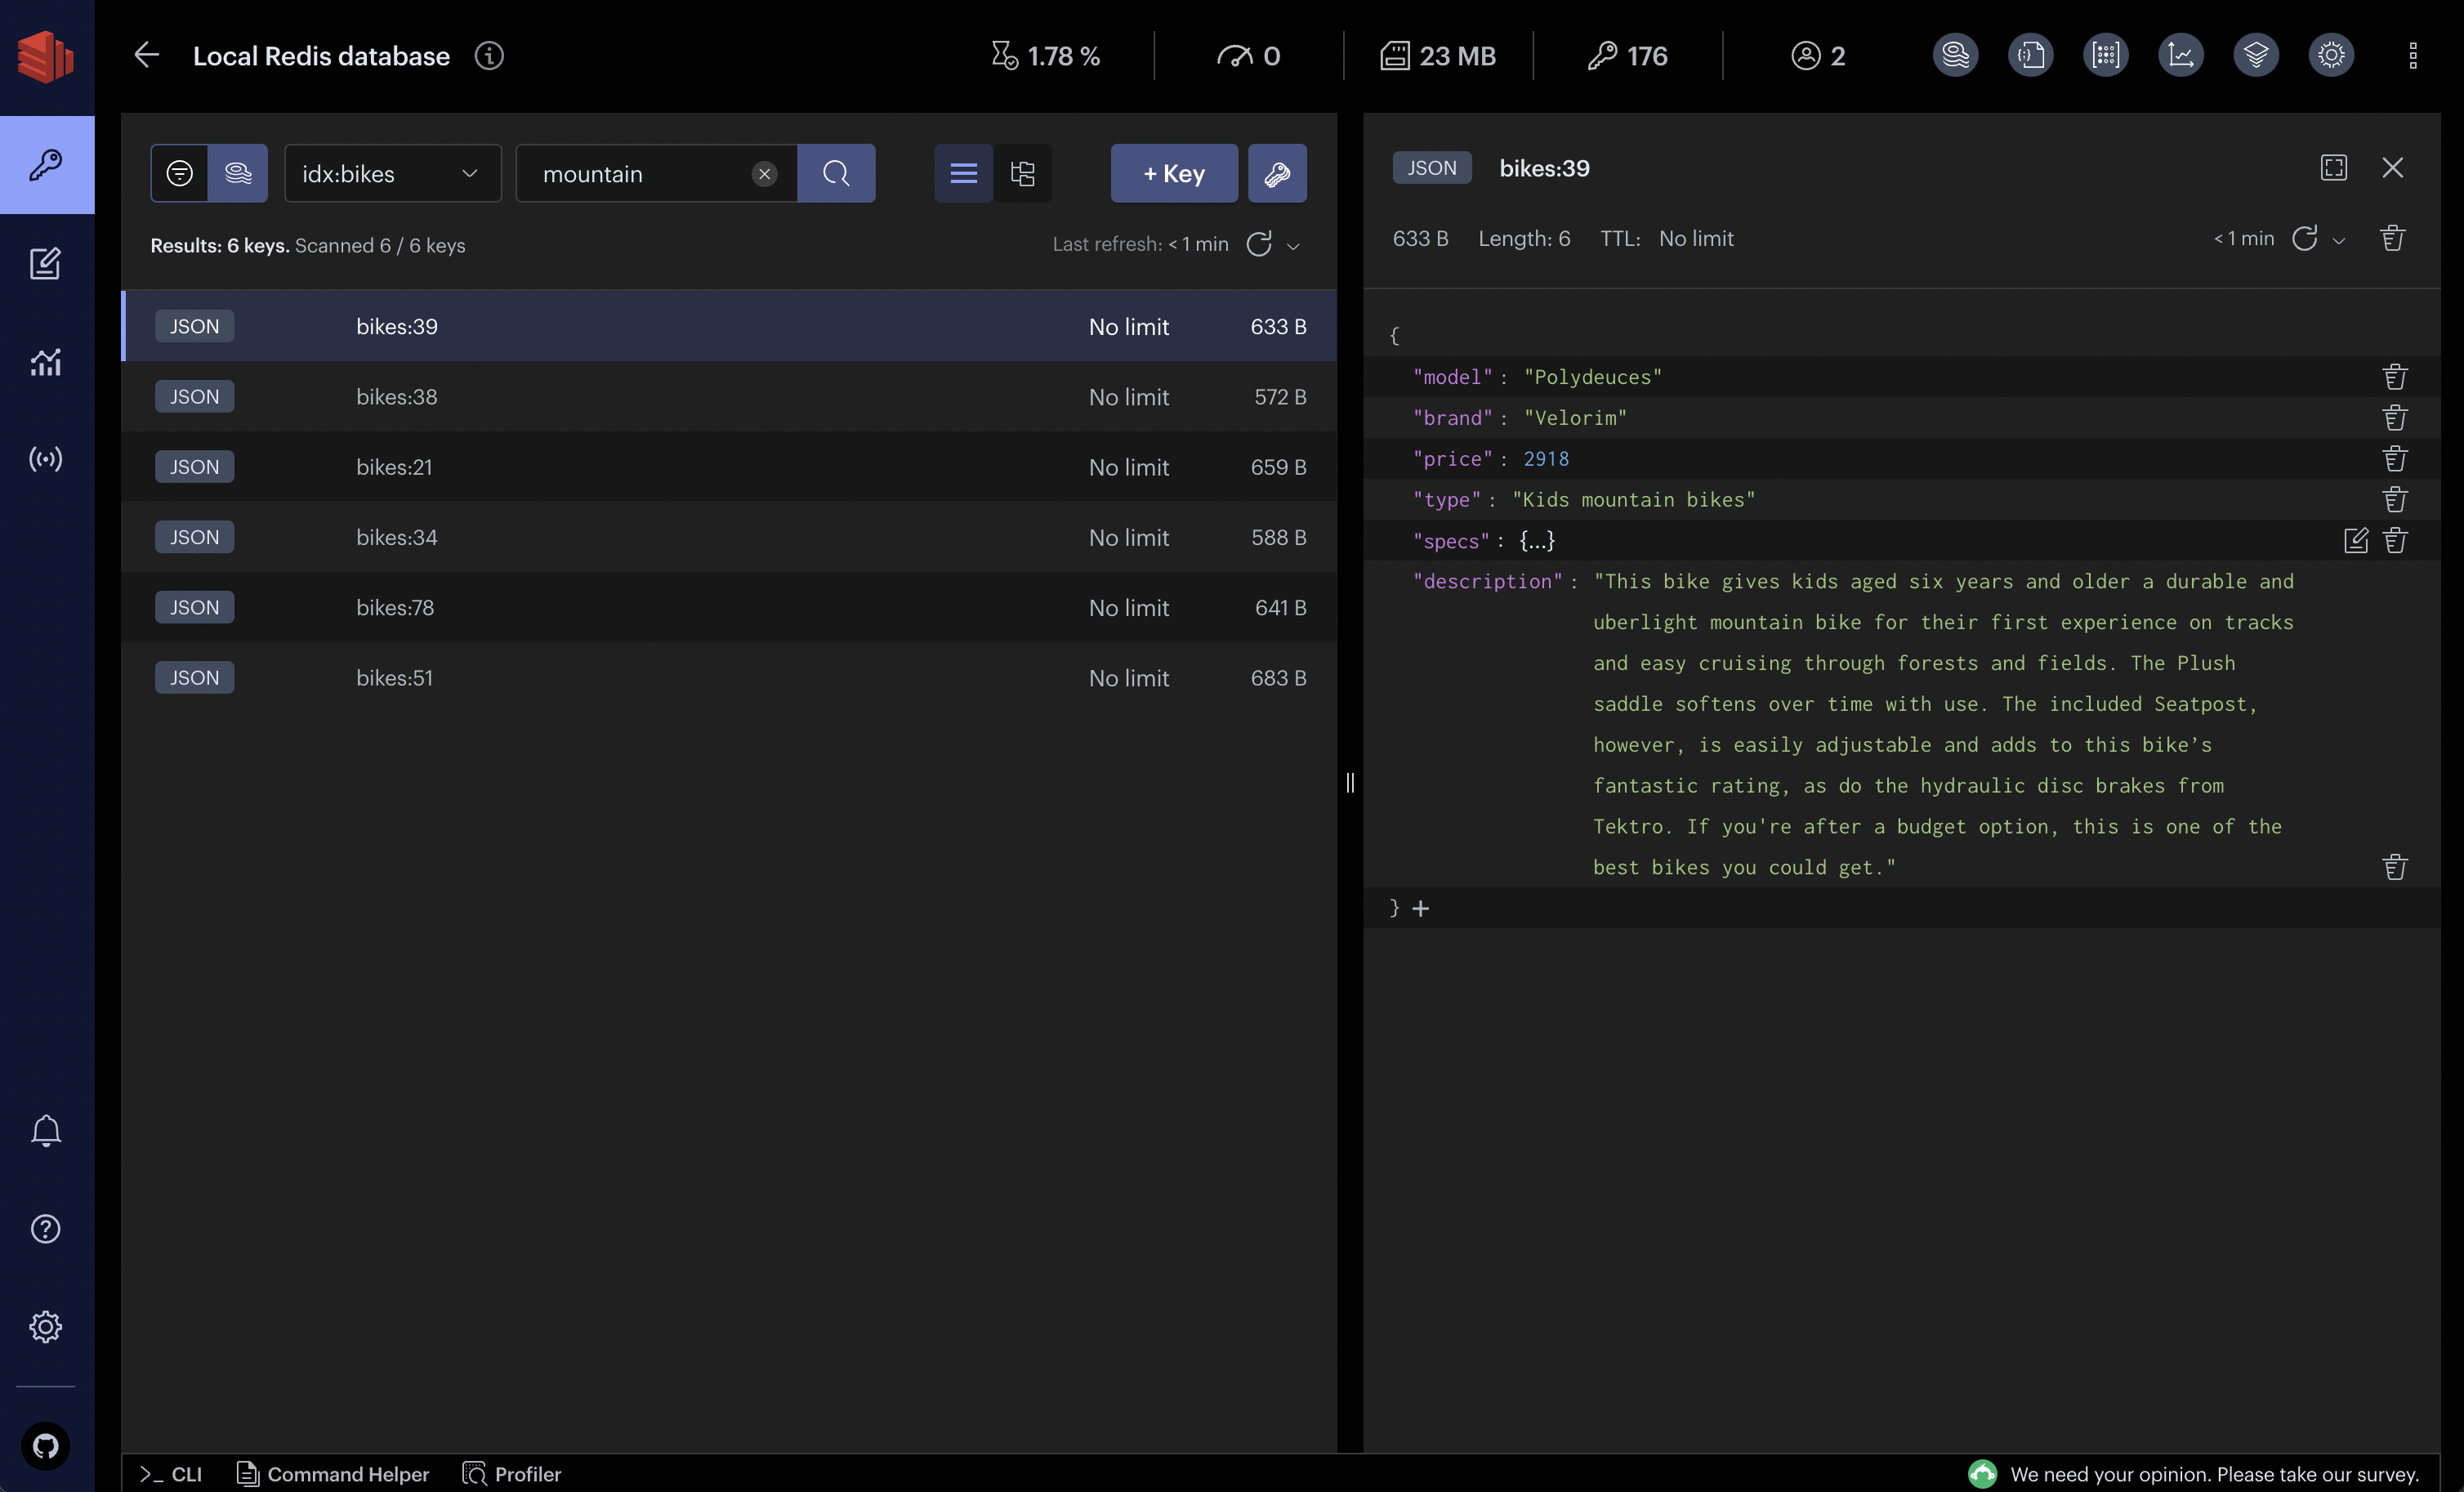
Task: Open the notifications bell icon
Action: [46, 1130]
